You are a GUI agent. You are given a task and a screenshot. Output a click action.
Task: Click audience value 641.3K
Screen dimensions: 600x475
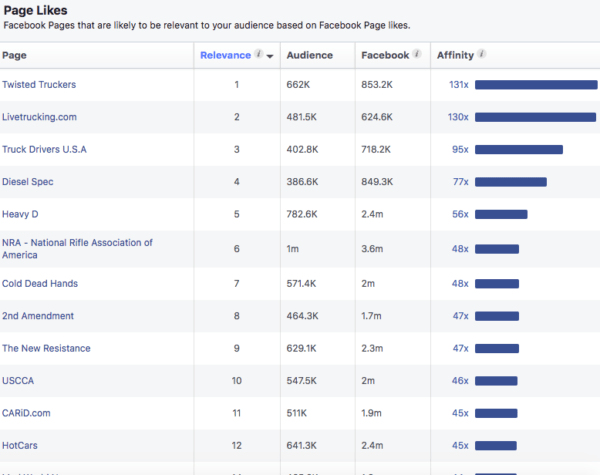[x=302, y=446]
